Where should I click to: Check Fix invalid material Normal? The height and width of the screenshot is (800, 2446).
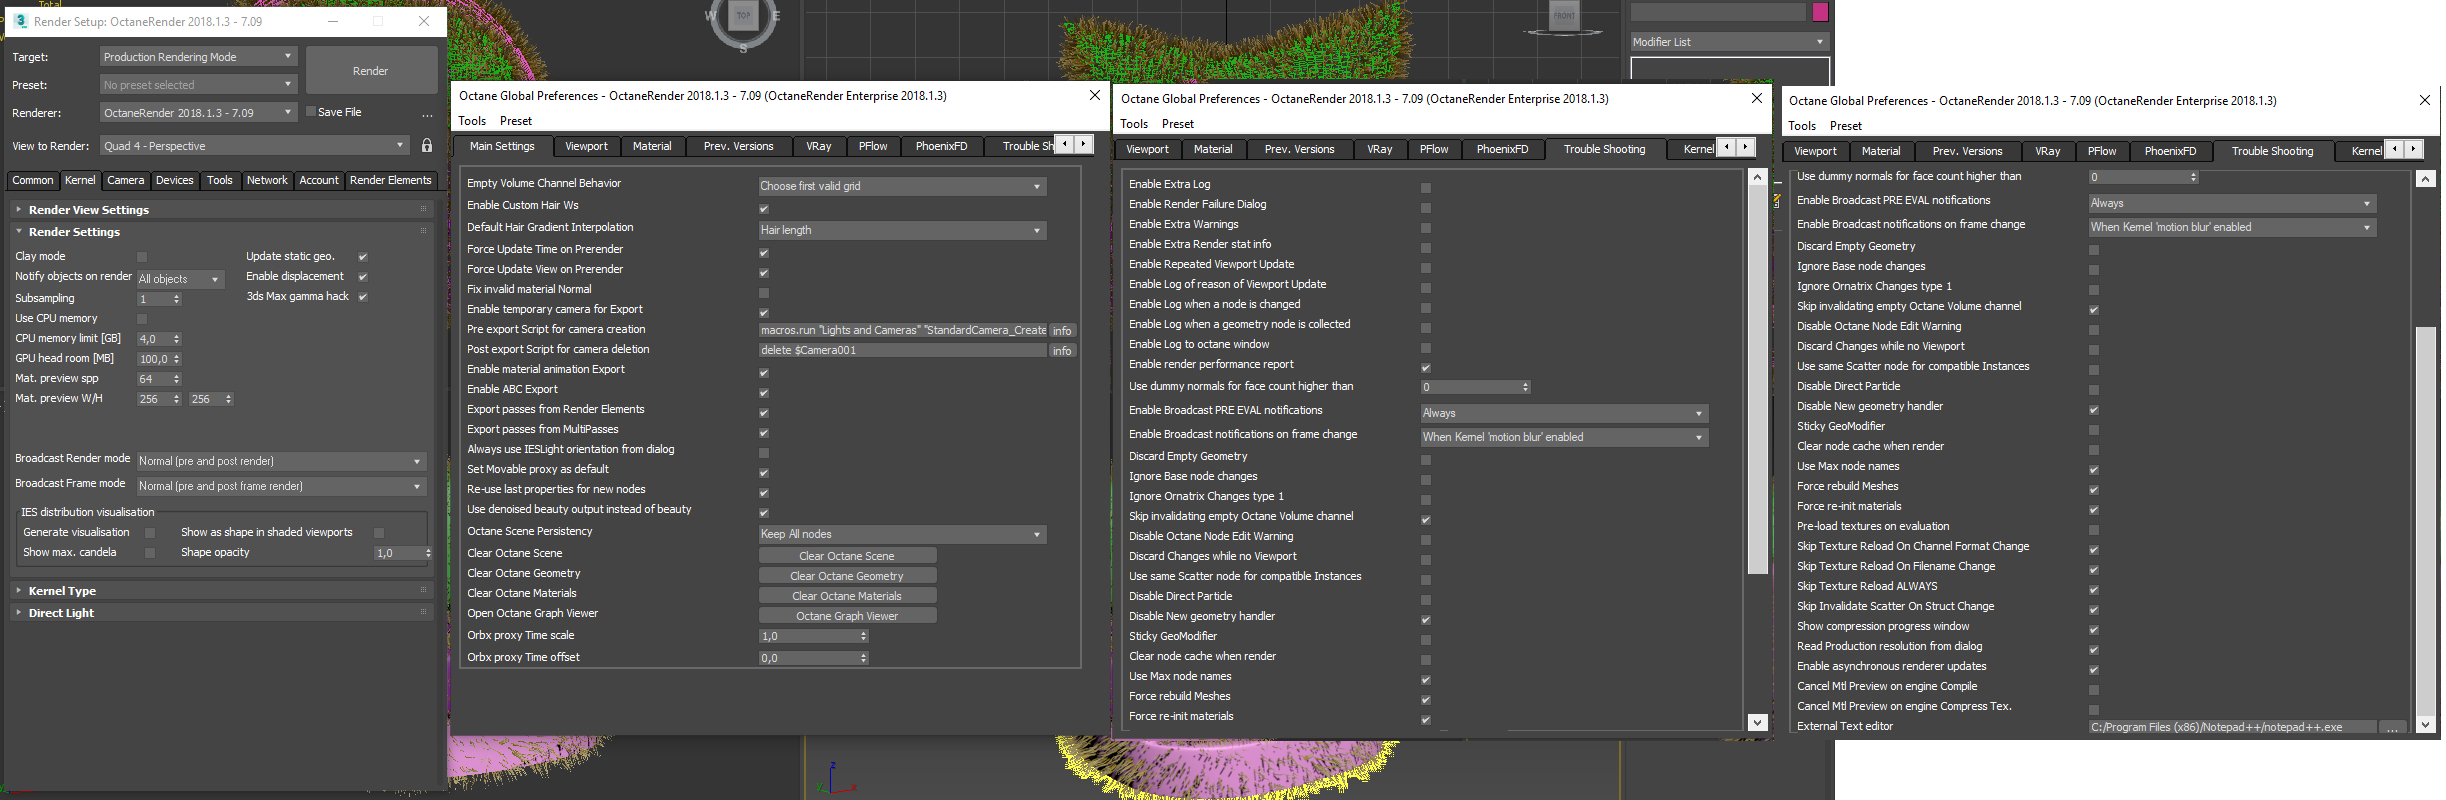[764, 293]
